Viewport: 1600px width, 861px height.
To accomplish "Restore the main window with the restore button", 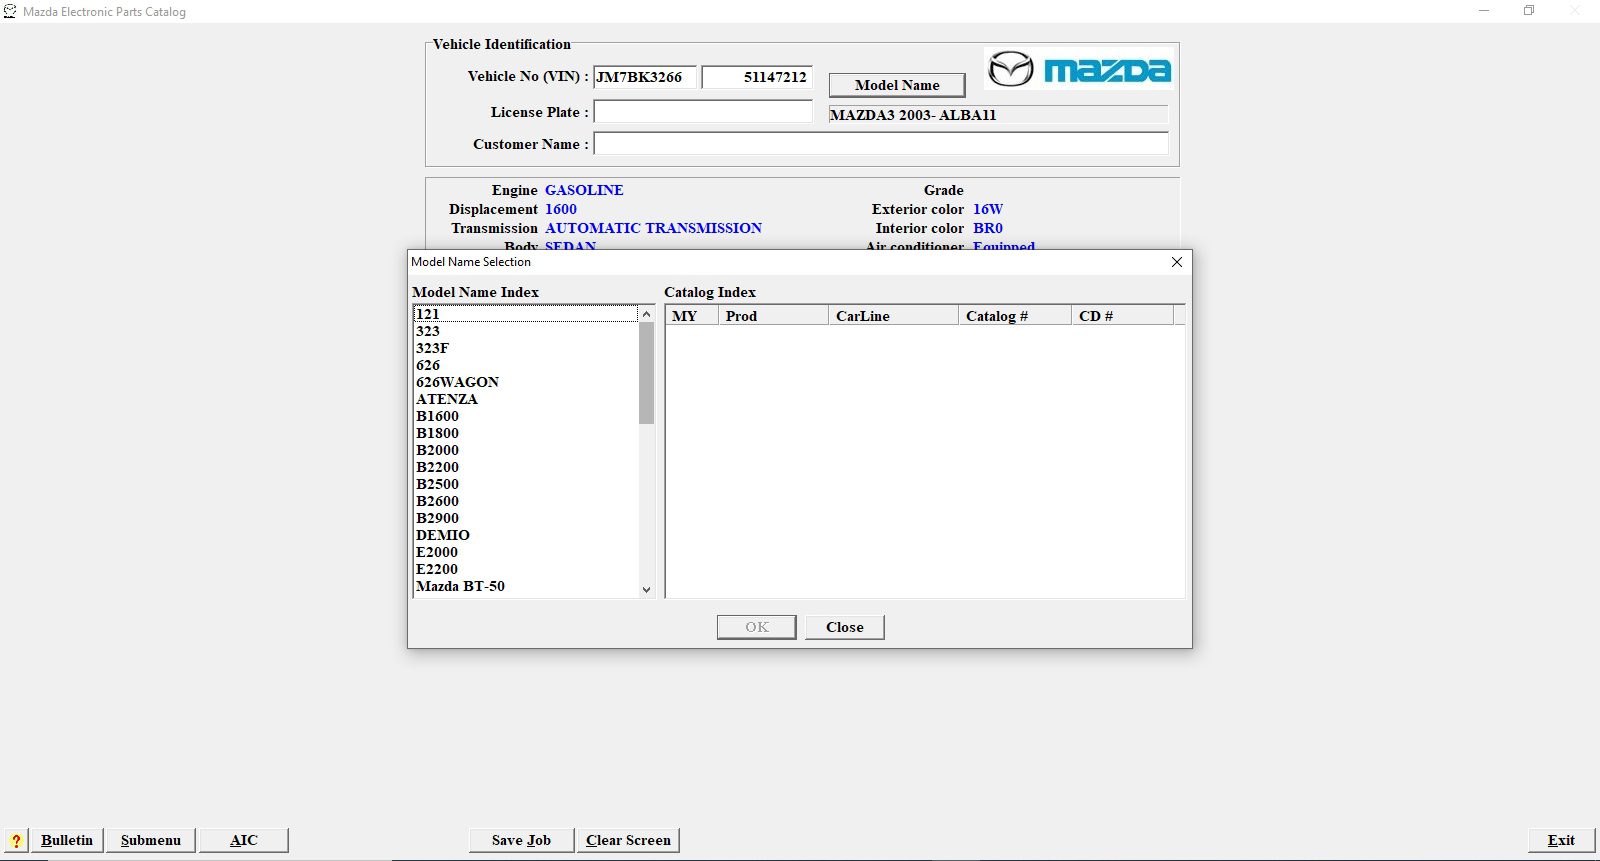I will click(1529, 11).
